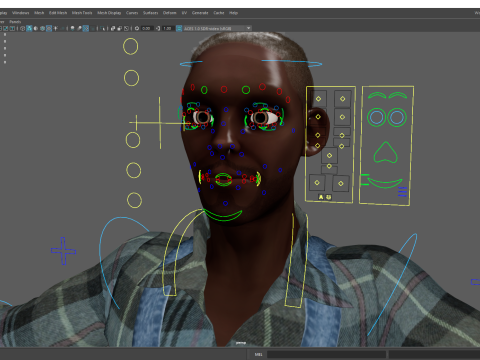Image resolution: width=480 pixels, height=360 pixels.
Task: Click the blue cross control near shoulder
Action: click(x=63, y=251)
